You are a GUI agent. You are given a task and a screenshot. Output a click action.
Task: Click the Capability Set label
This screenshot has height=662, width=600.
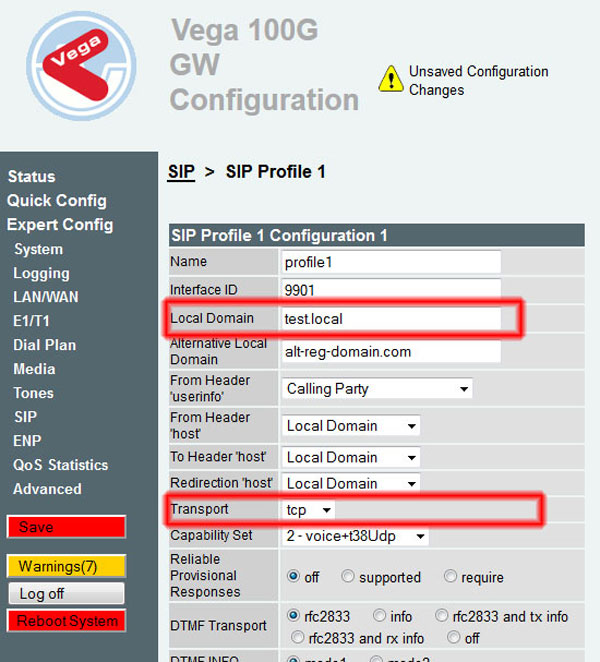pos(211,535)
